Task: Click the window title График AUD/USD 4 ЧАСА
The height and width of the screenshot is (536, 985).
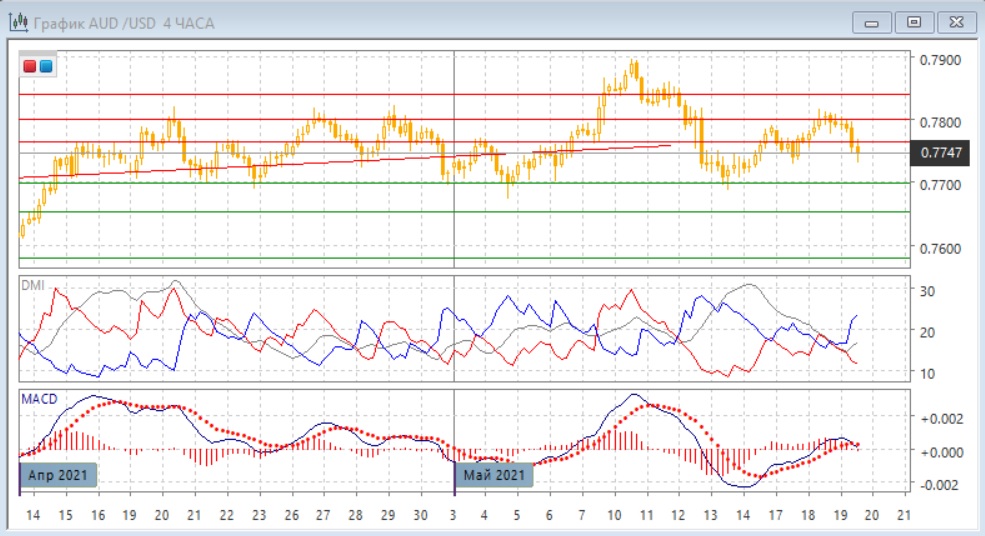Action: coord(124,22)
